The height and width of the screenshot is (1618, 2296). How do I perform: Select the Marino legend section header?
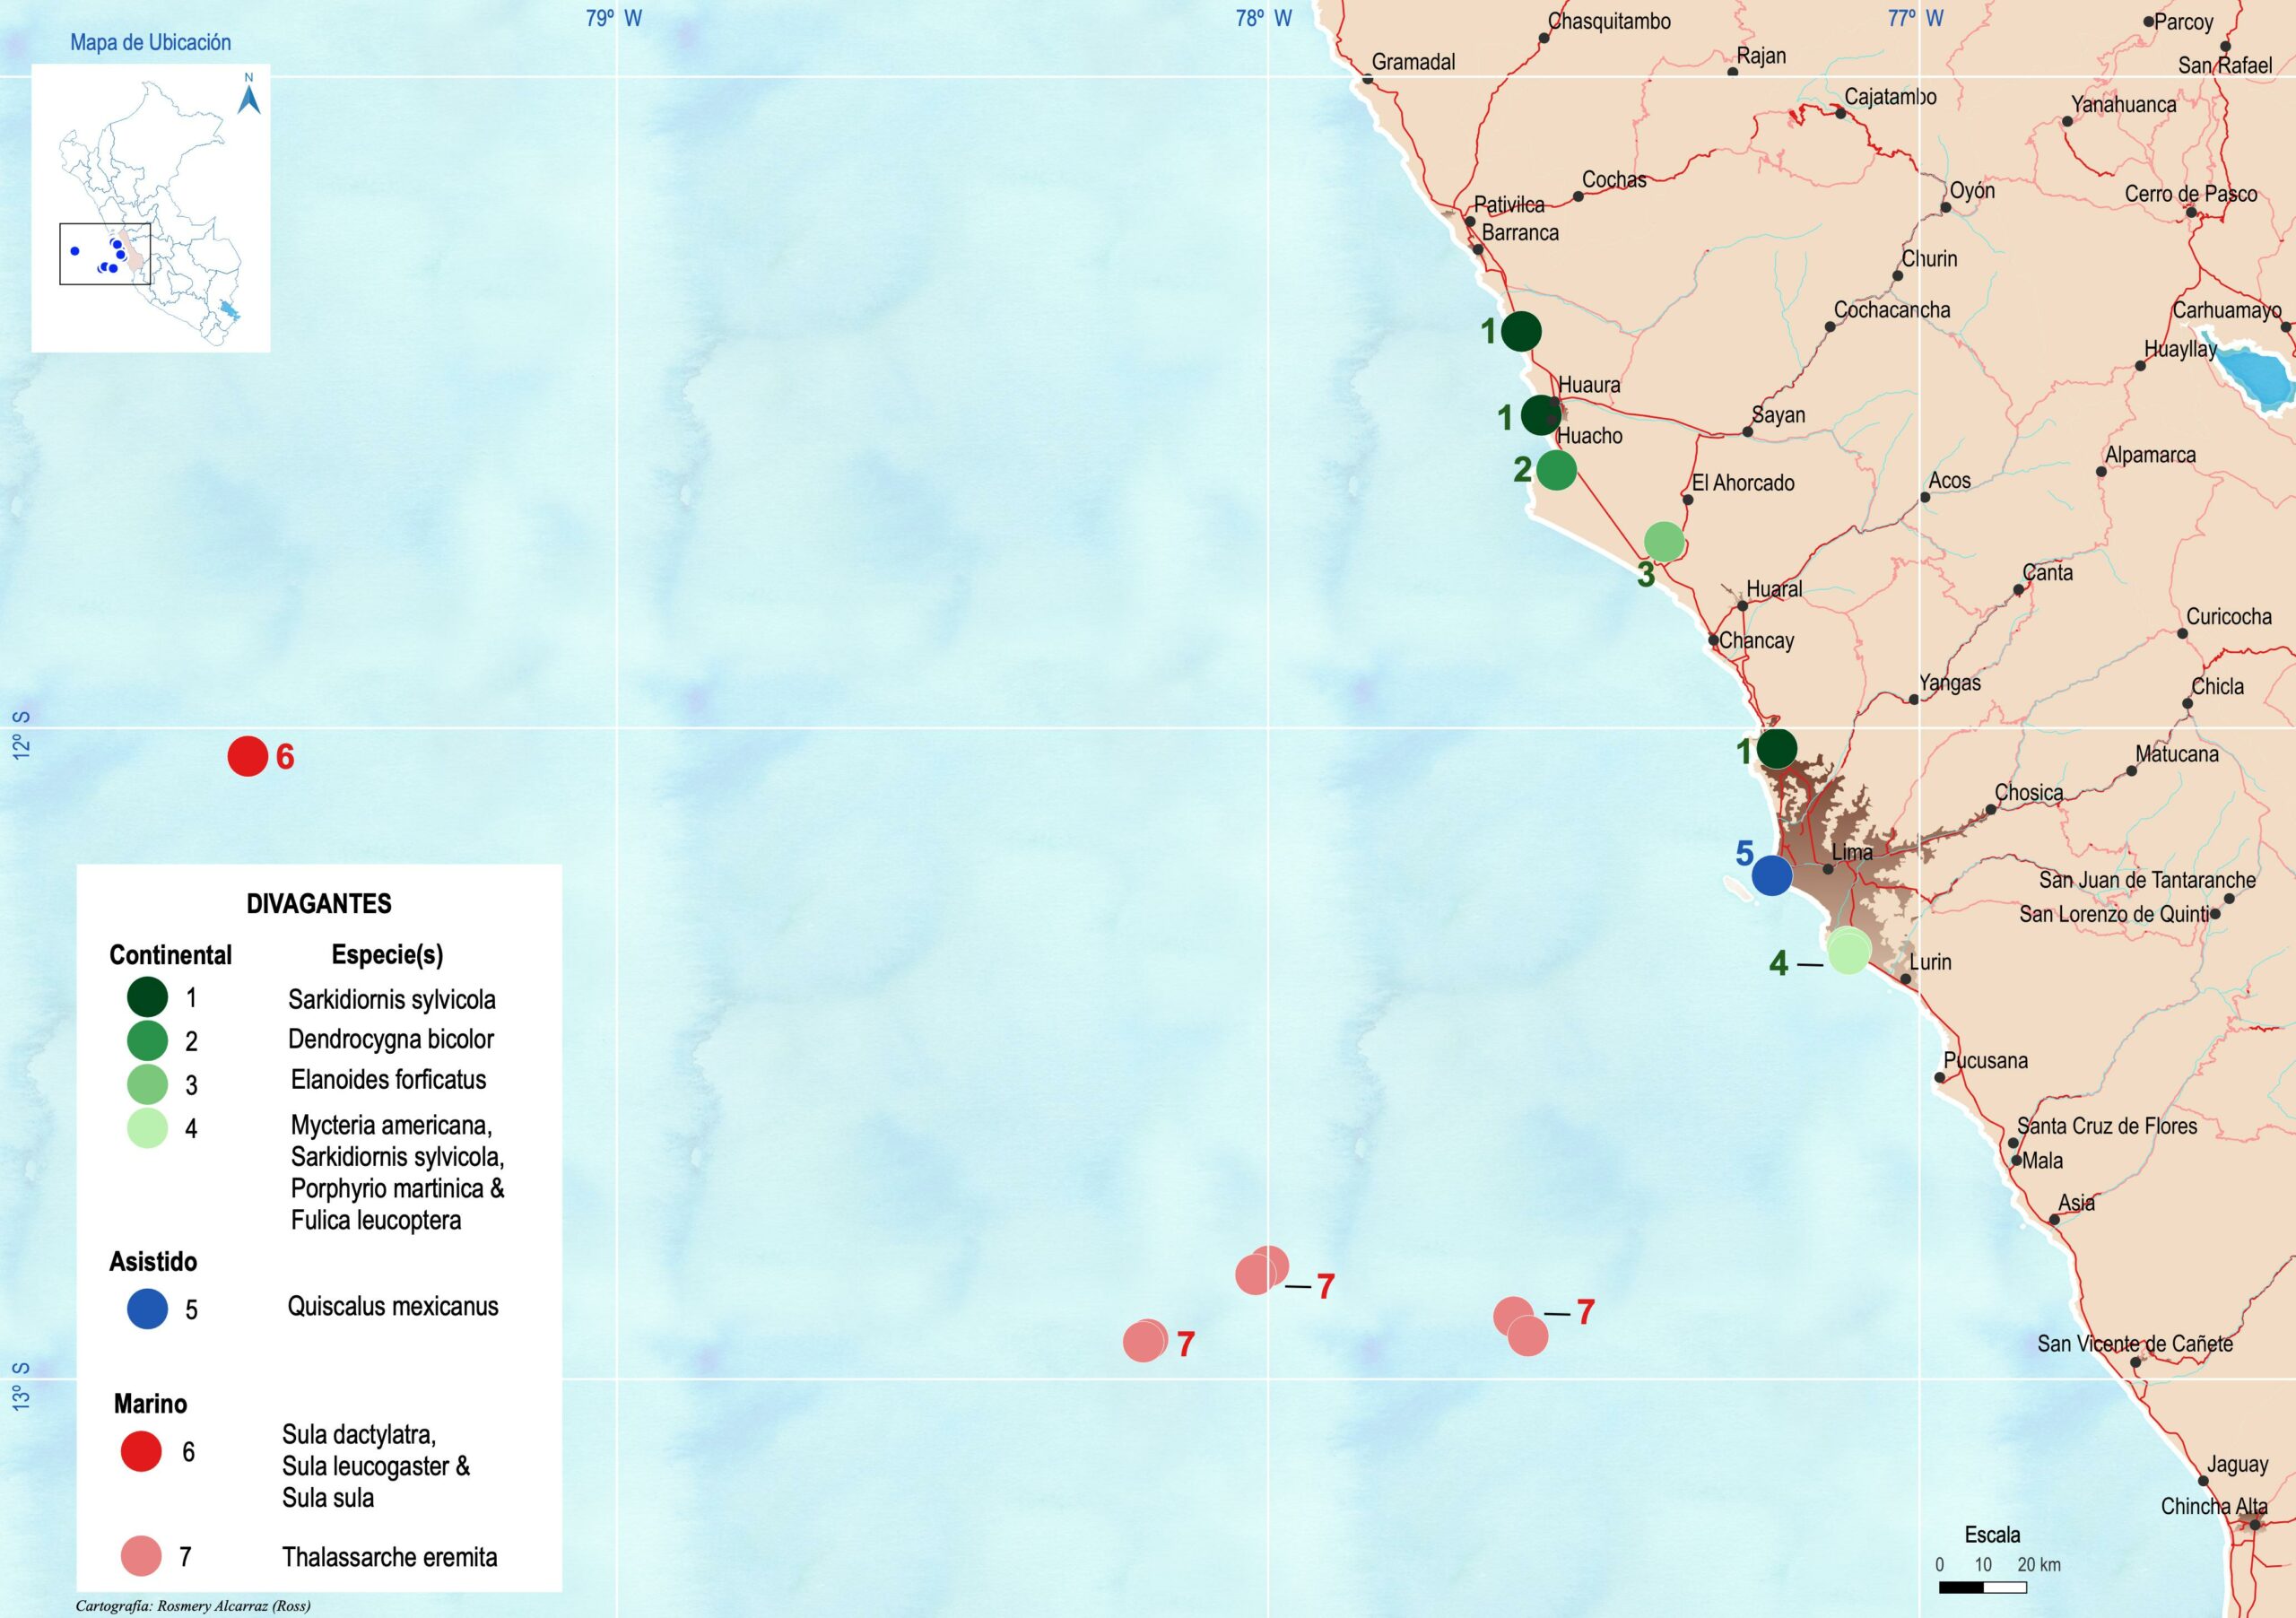click(151, 1403)
